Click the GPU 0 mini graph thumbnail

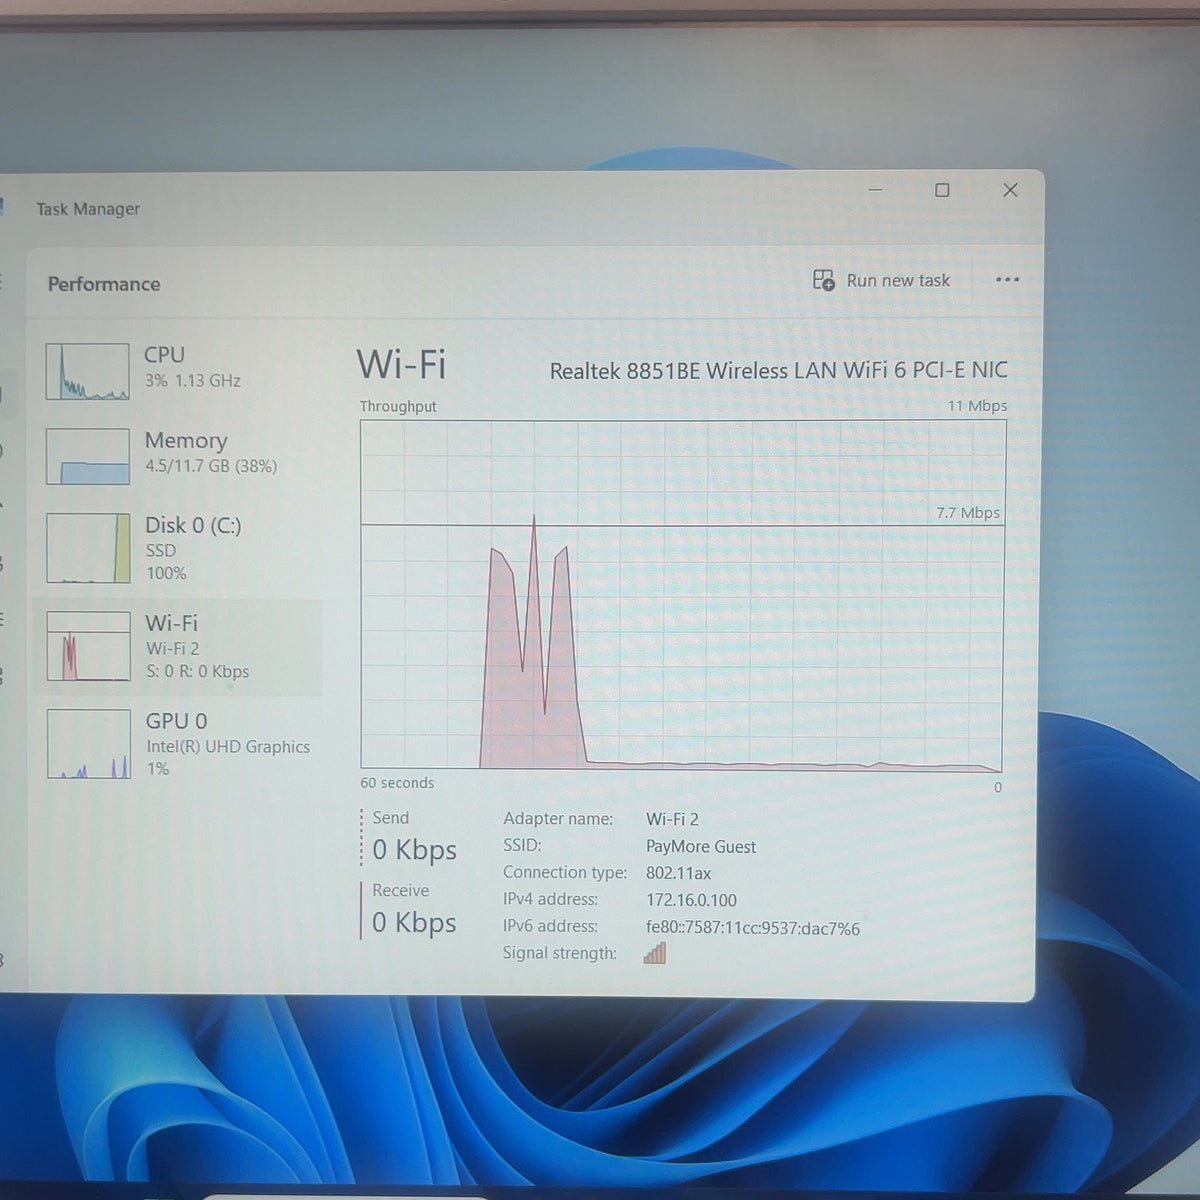click(x=88, y=744)
